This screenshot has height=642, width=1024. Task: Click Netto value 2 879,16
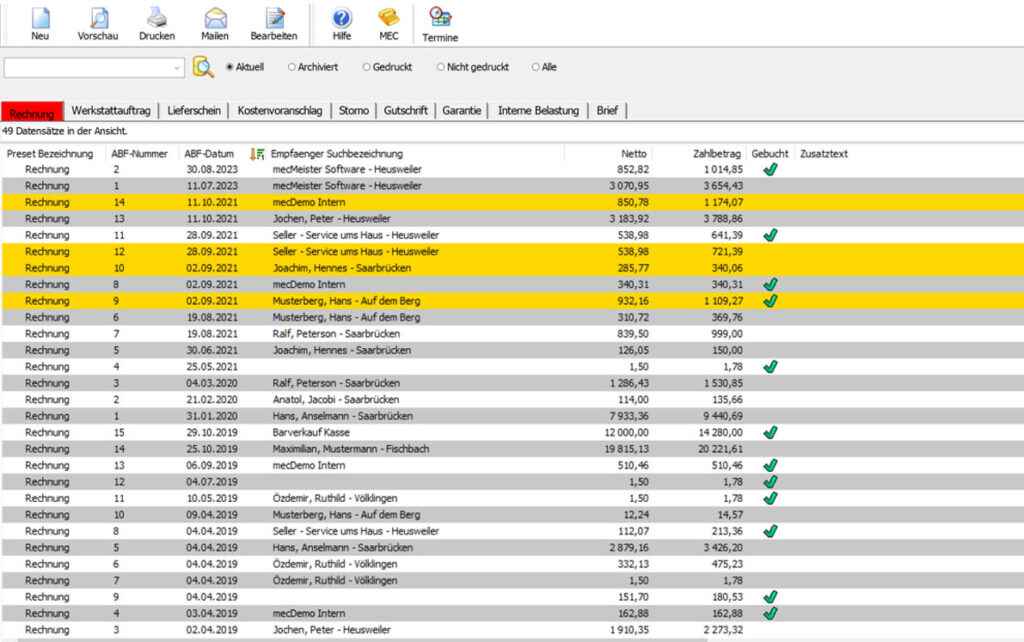629,548
